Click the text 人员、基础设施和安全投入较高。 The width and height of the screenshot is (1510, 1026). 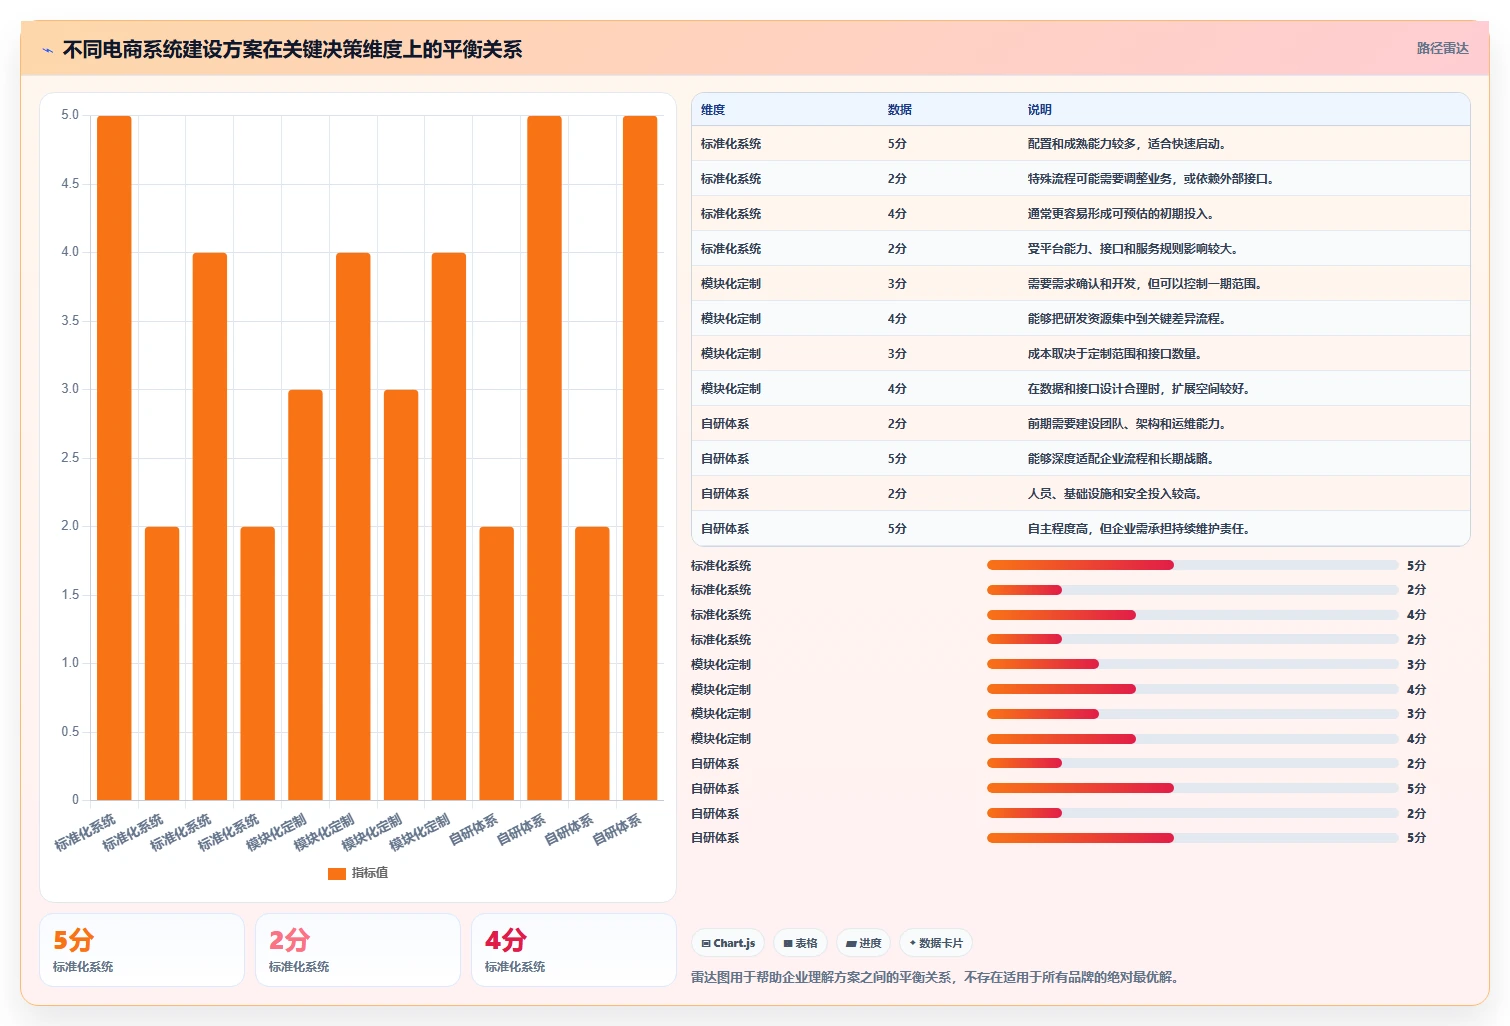point(1115,494)
